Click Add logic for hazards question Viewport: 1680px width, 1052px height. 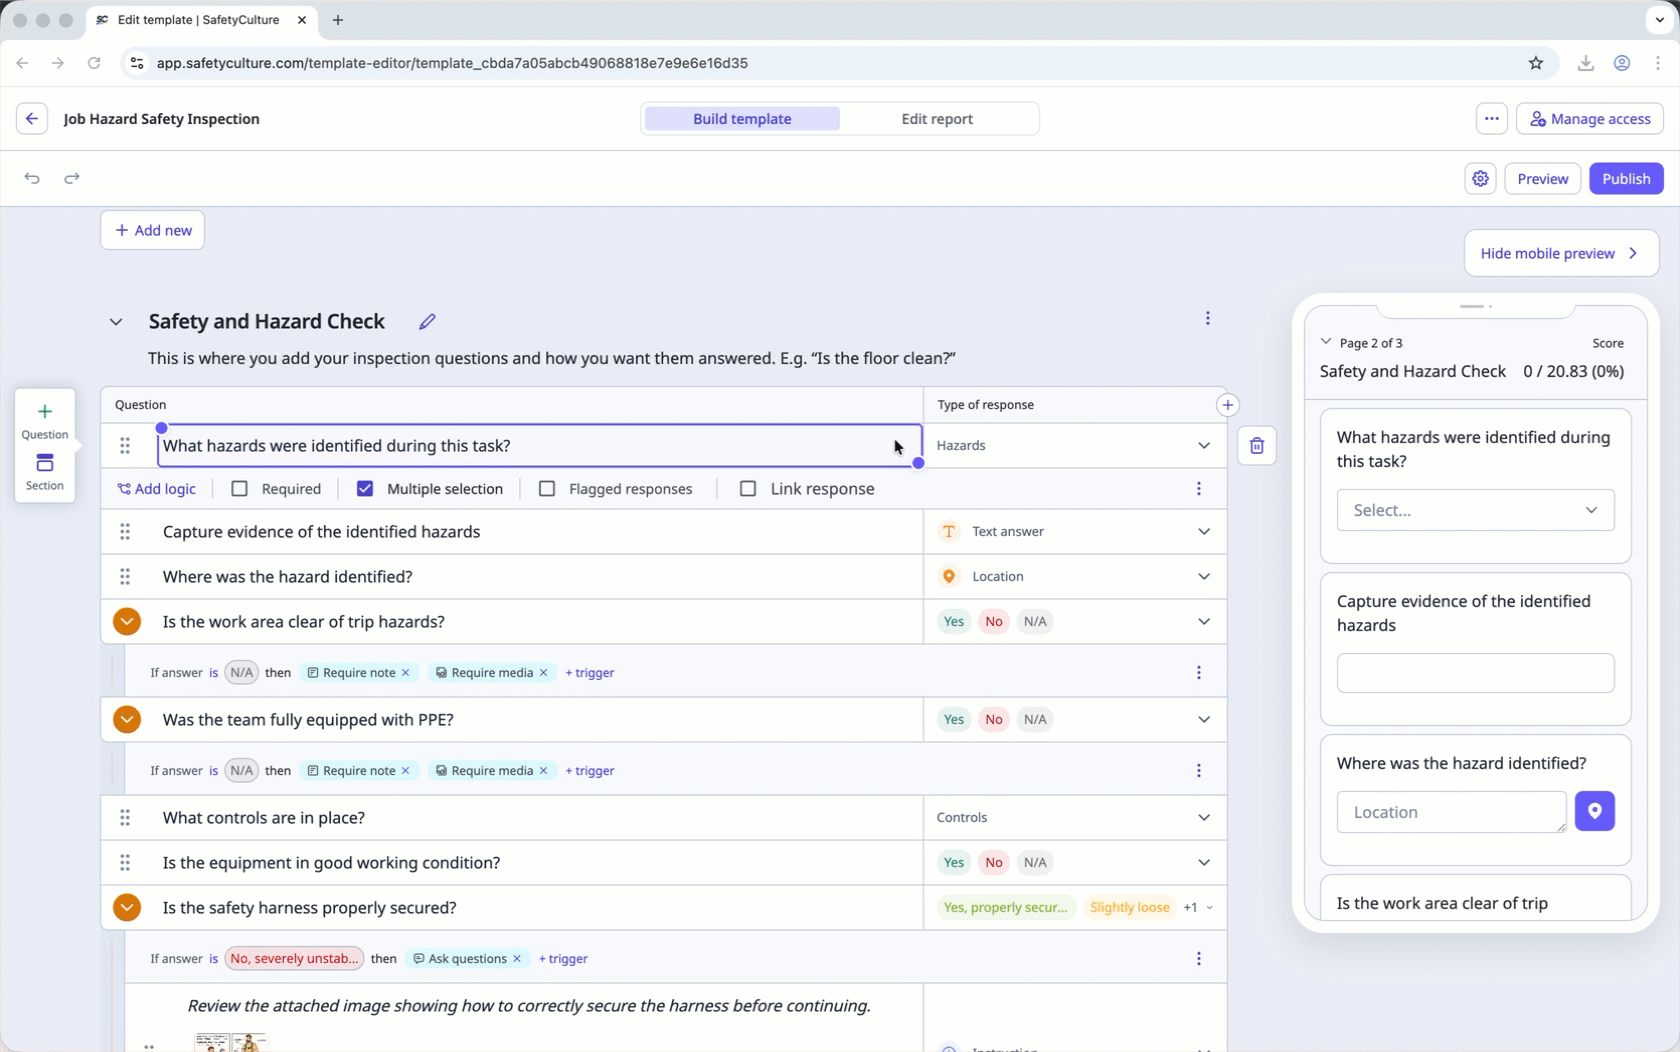(x=157, y=489)
